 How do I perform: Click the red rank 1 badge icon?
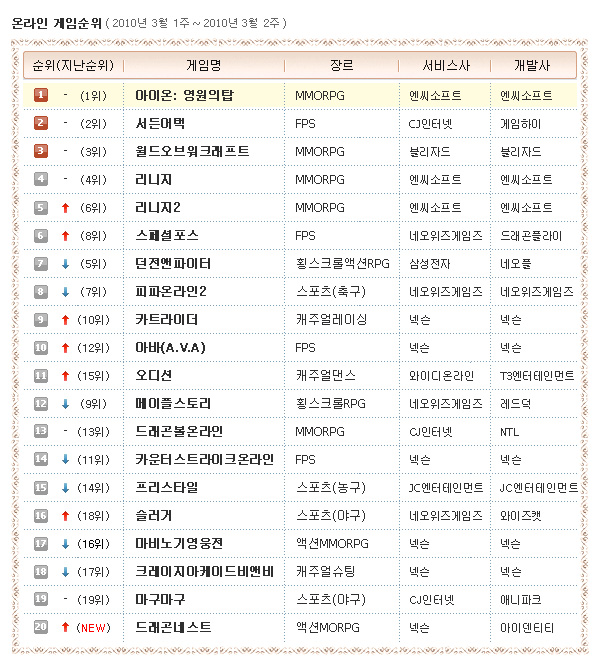click(41, 95)
